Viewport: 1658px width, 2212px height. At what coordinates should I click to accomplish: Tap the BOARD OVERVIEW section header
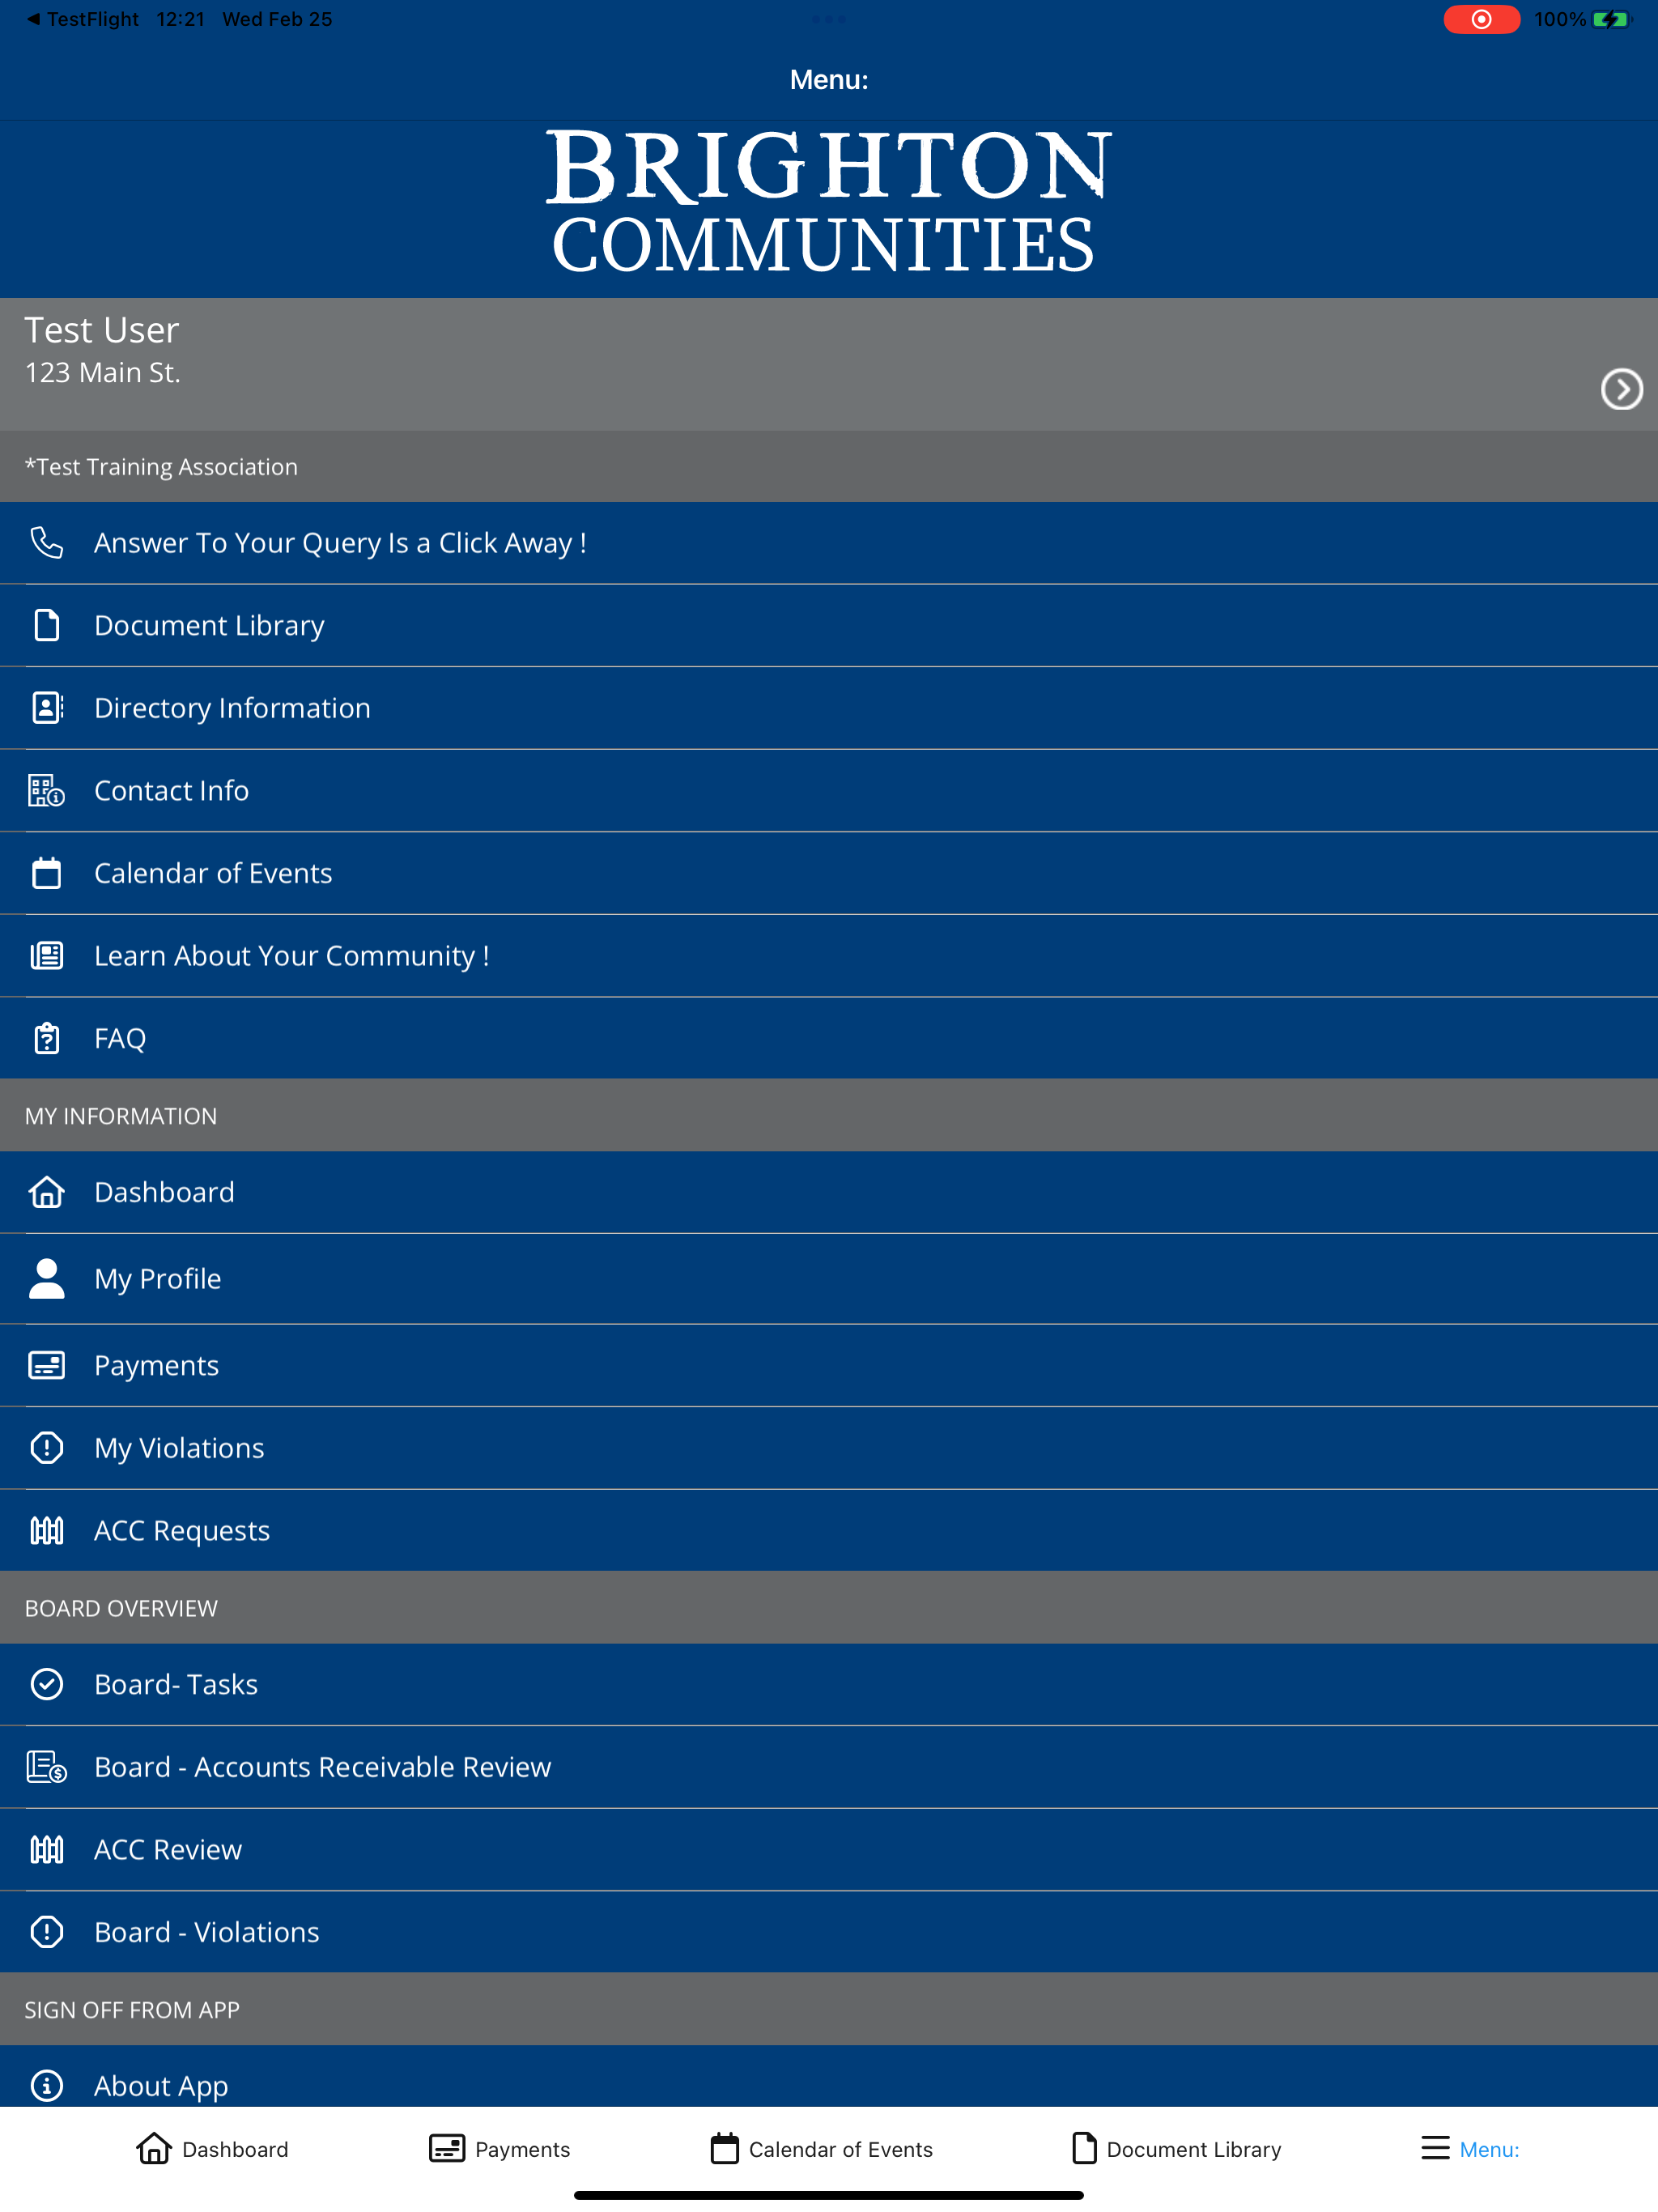click(x=829, y=1607)
